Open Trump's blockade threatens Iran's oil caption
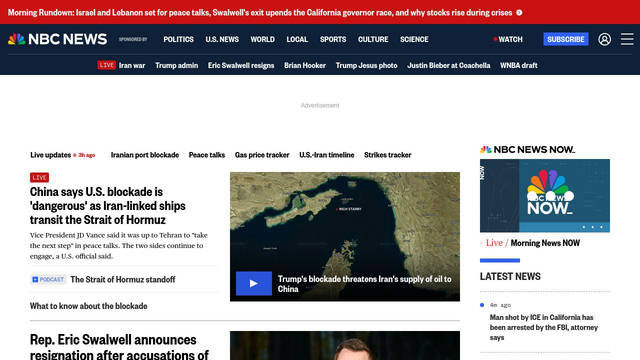This screenshot has height=360, width=640. (x=364, y=284)
